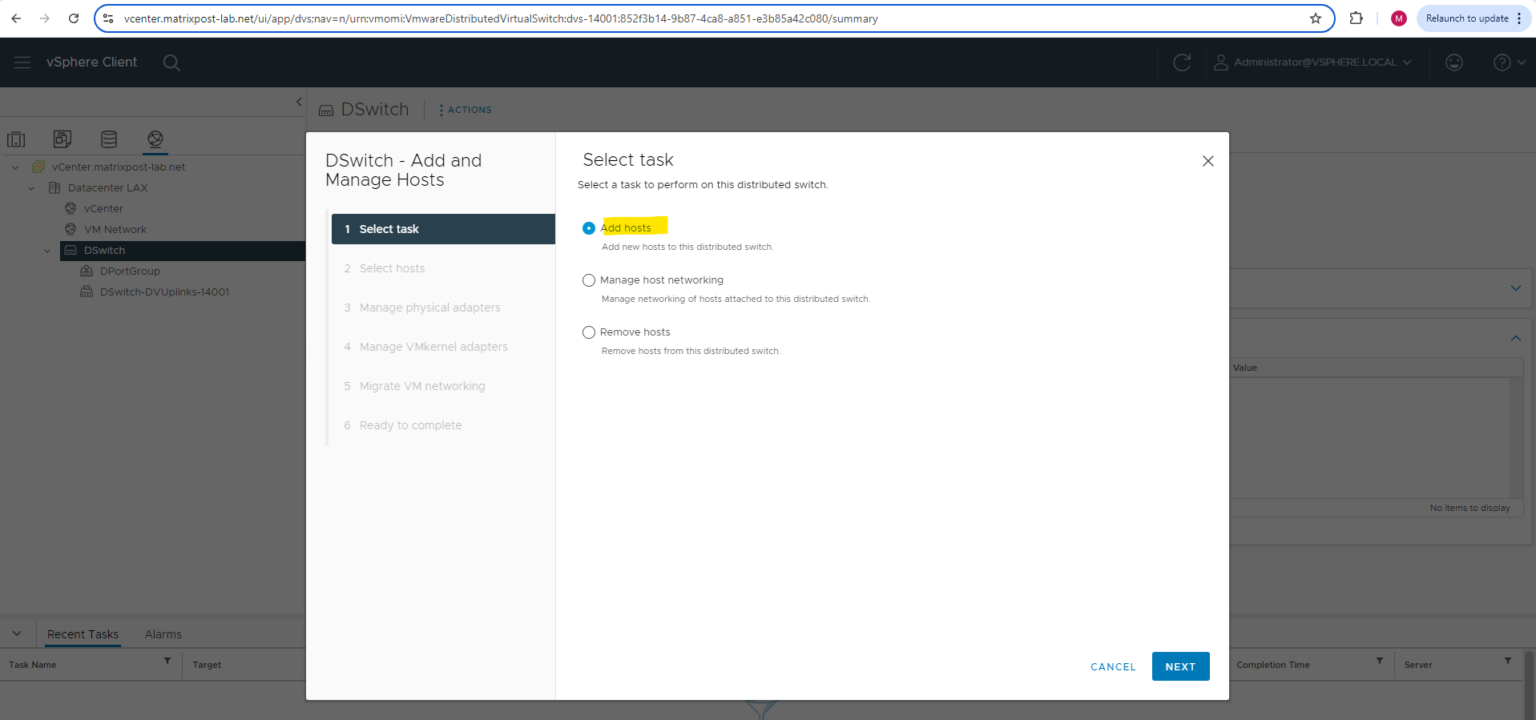Open the hamburger navigation menu

(22, 62)
